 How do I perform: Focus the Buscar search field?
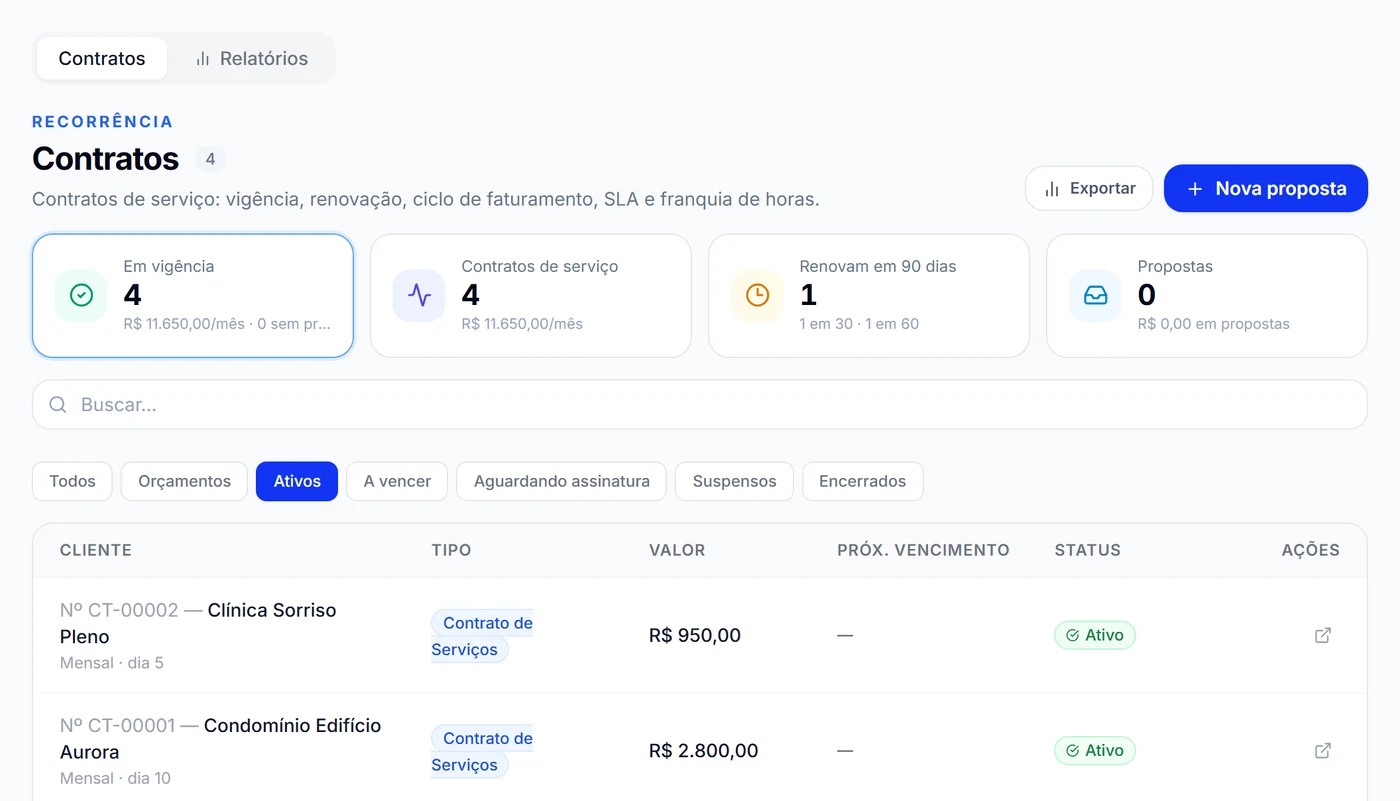(x=700, y=405)
